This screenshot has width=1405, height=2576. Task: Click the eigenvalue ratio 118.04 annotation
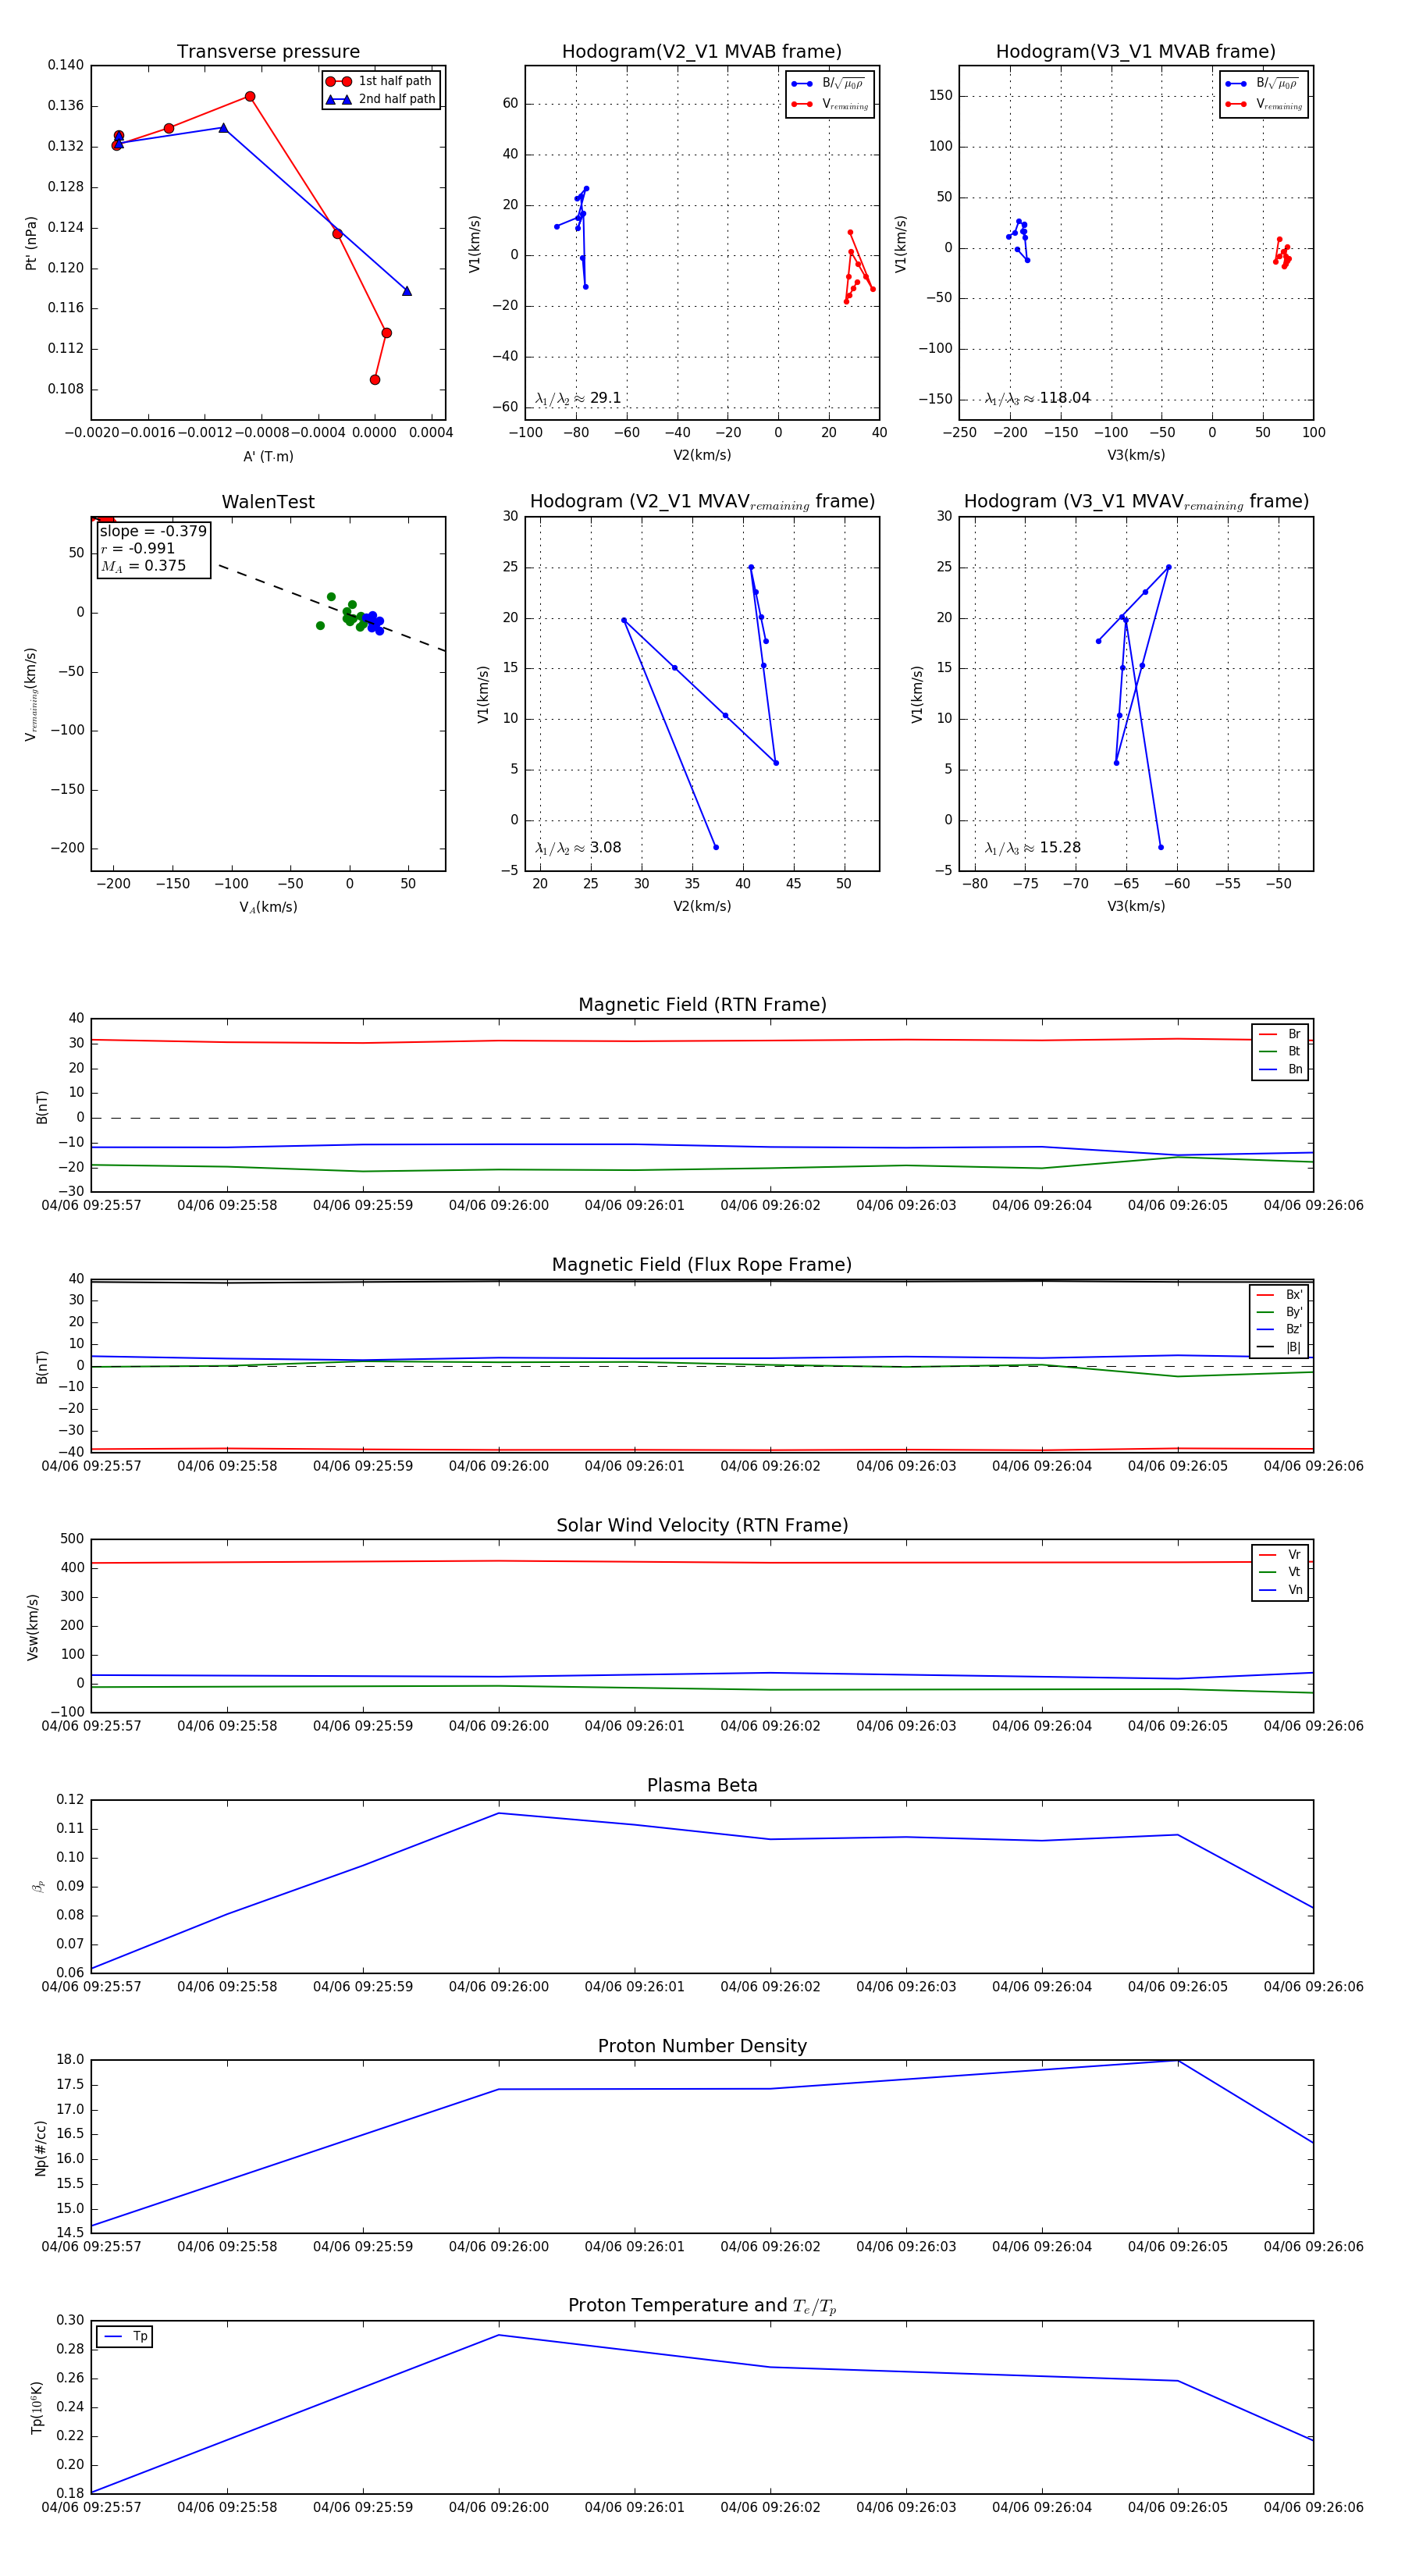click(x=1037, y=398)
